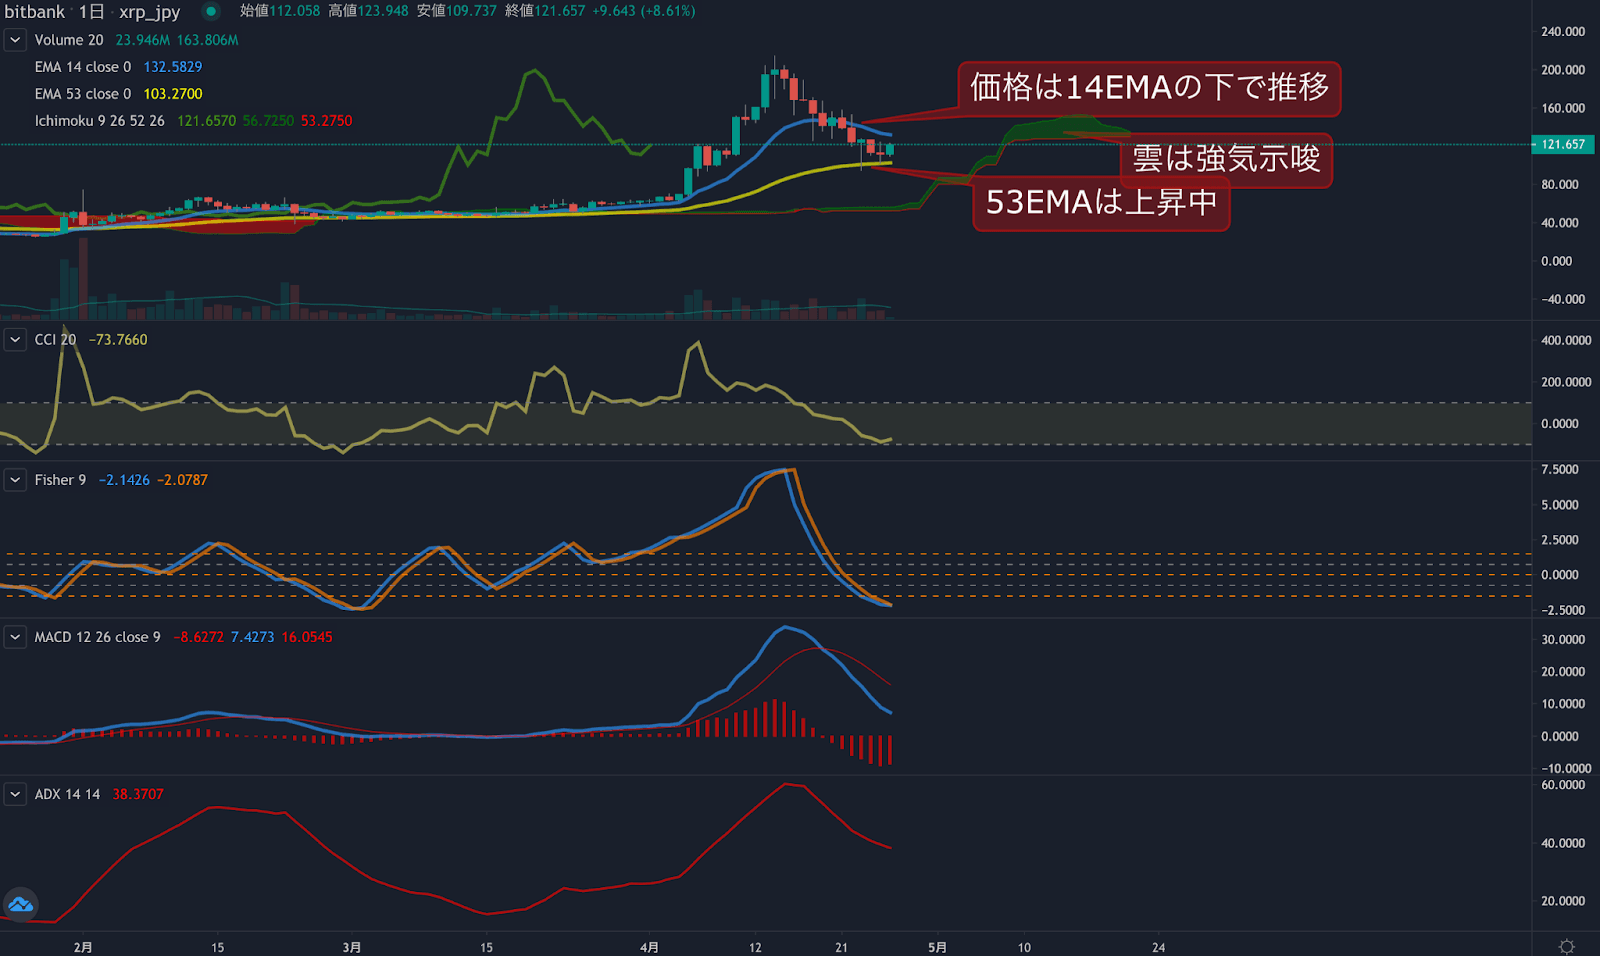Collapse the CCI 20 pane
This screenshot has height=956, width=1600.
tap(14, 339)
